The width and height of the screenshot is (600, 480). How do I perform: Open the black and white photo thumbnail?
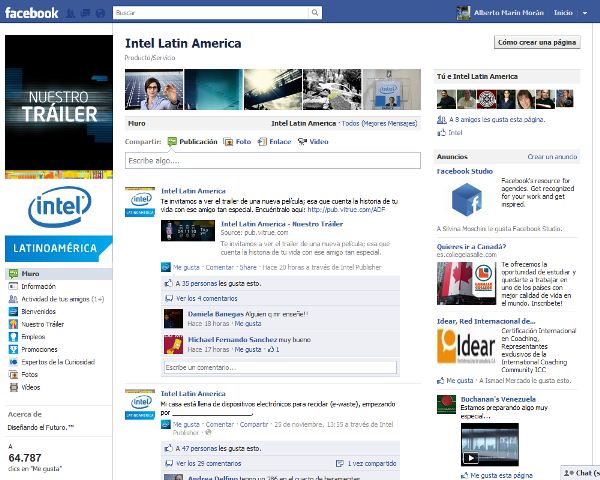pos(332,89)
